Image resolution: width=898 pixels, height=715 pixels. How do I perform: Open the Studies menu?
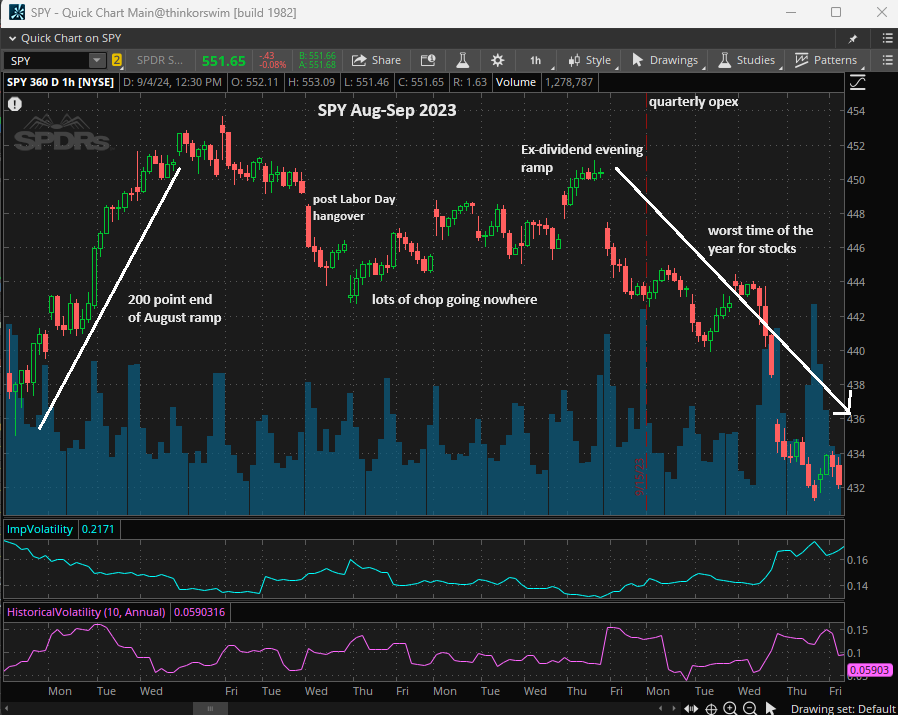tap(747, 60)
